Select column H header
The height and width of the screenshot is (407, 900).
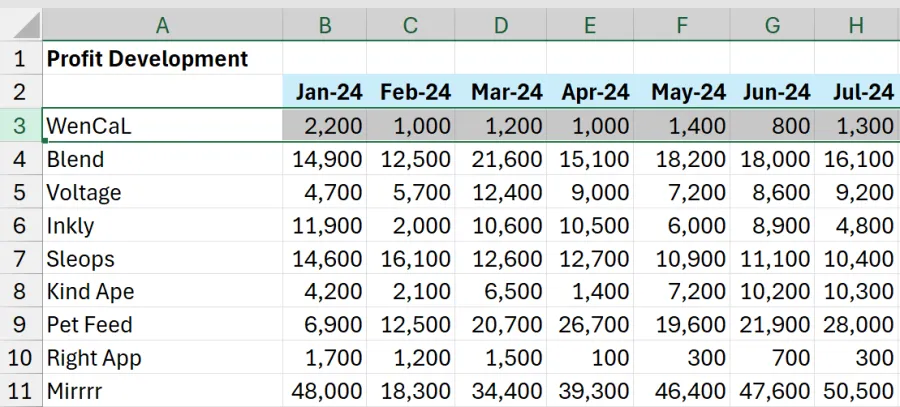[858, 25]
